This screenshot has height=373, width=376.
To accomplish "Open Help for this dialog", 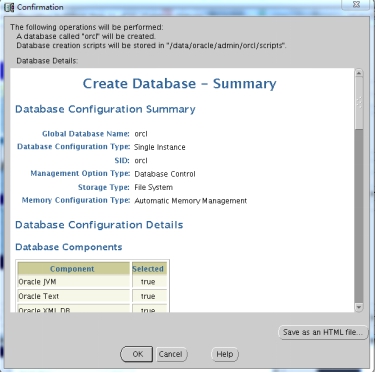I will click(x=225, y=354).
